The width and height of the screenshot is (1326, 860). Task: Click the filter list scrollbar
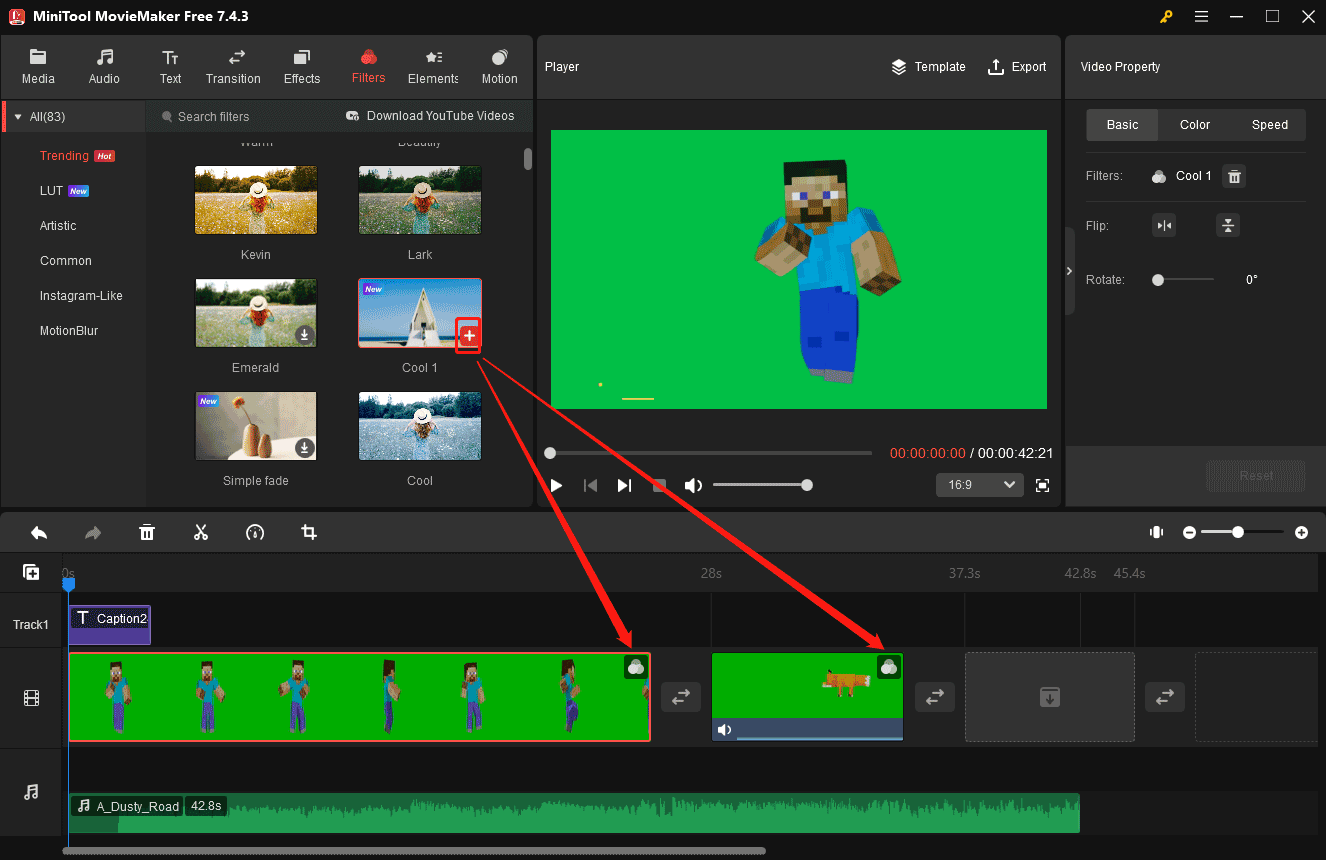click(528, 159)
